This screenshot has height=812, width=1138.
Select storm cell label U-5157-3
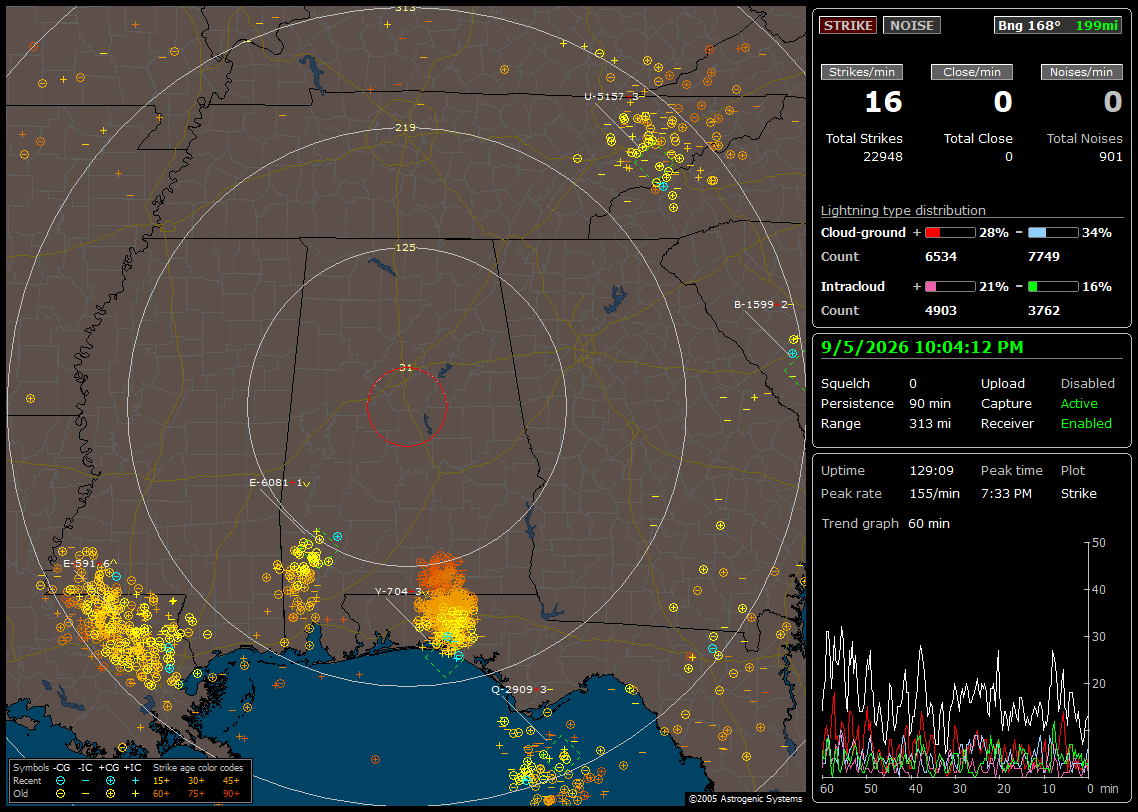[x=611, y=97]
